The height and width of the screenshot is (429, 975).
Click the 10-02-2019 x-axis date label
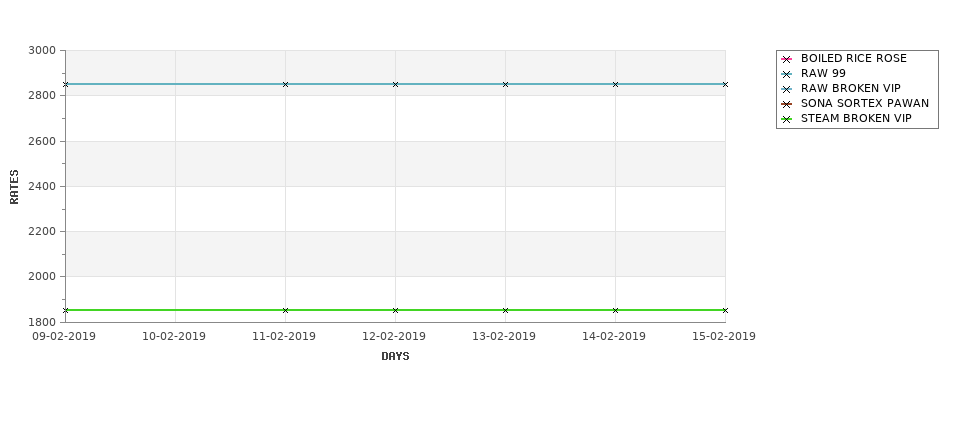[174, 336]
